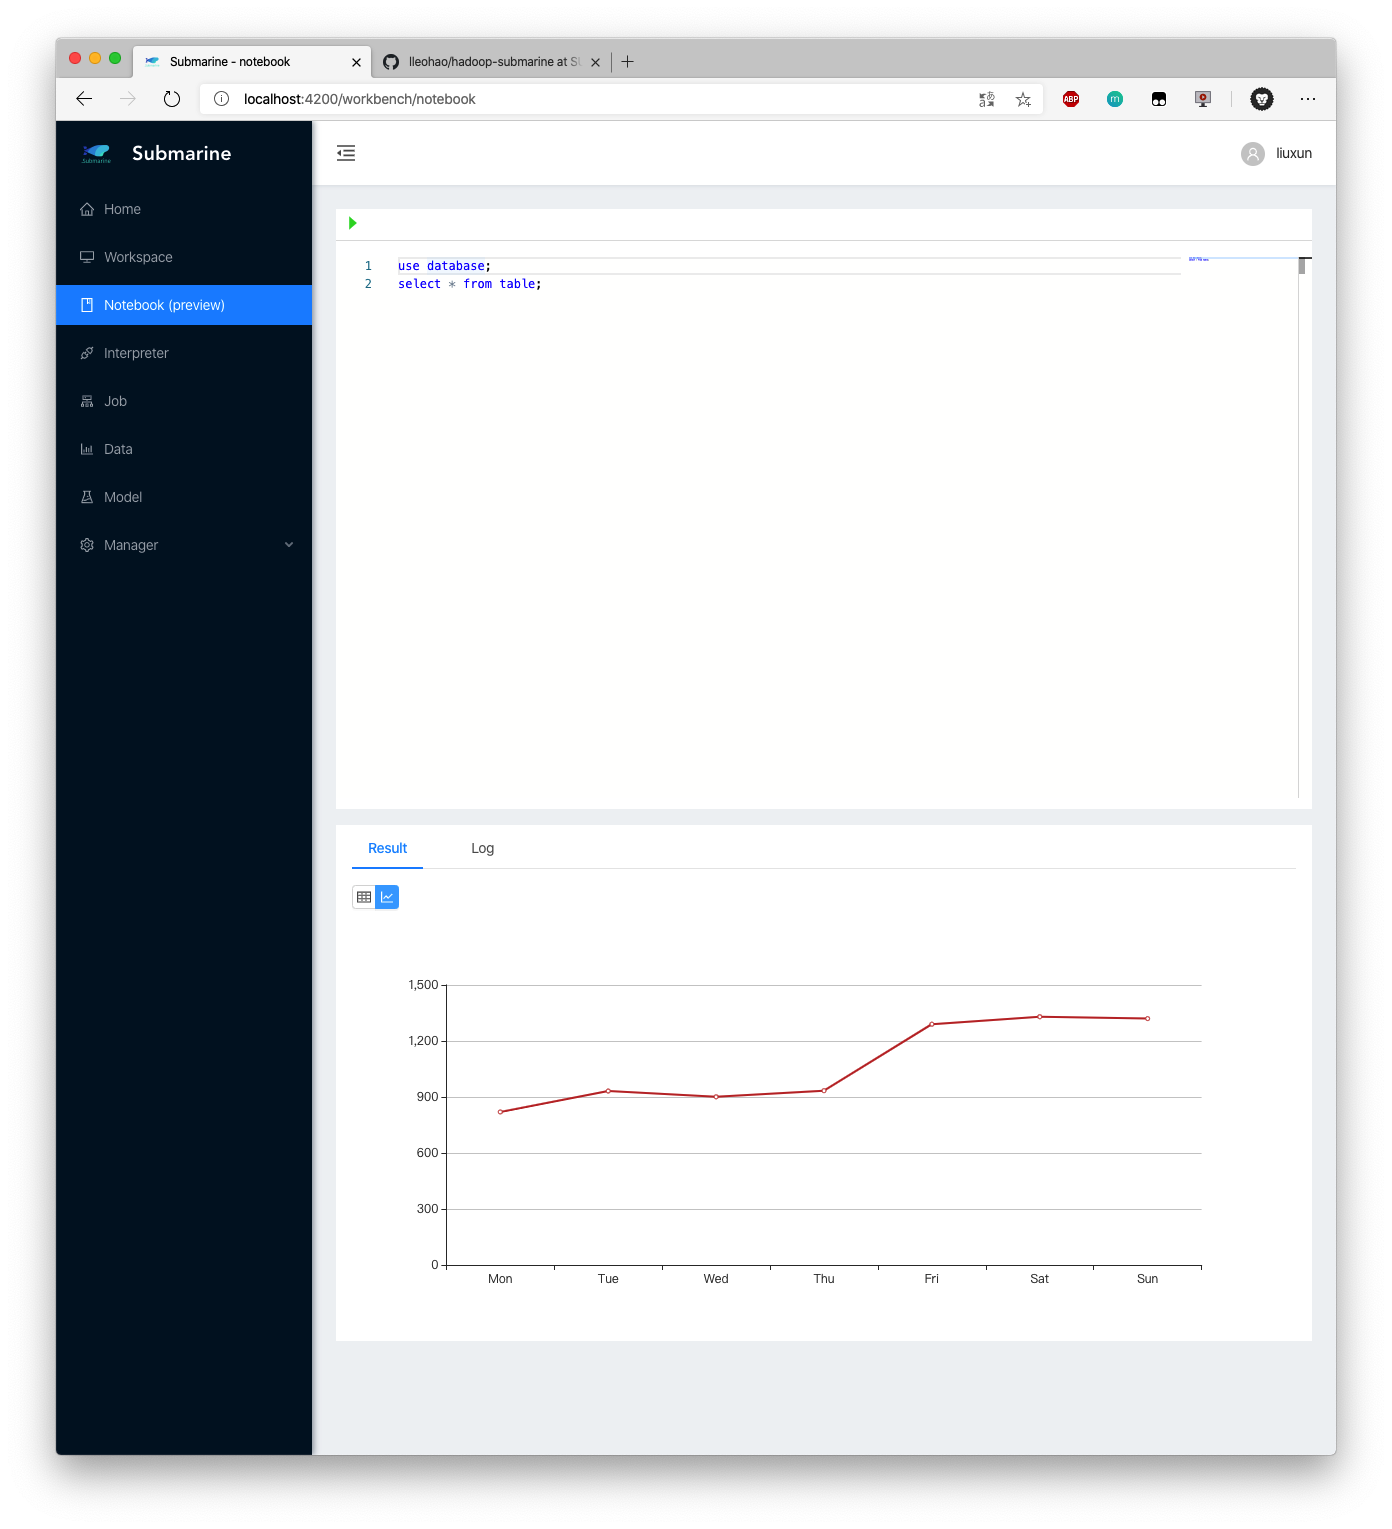1392x1529 pixels.
Task: Close the Submarine - notebook tab
Action: coord(356,62)
